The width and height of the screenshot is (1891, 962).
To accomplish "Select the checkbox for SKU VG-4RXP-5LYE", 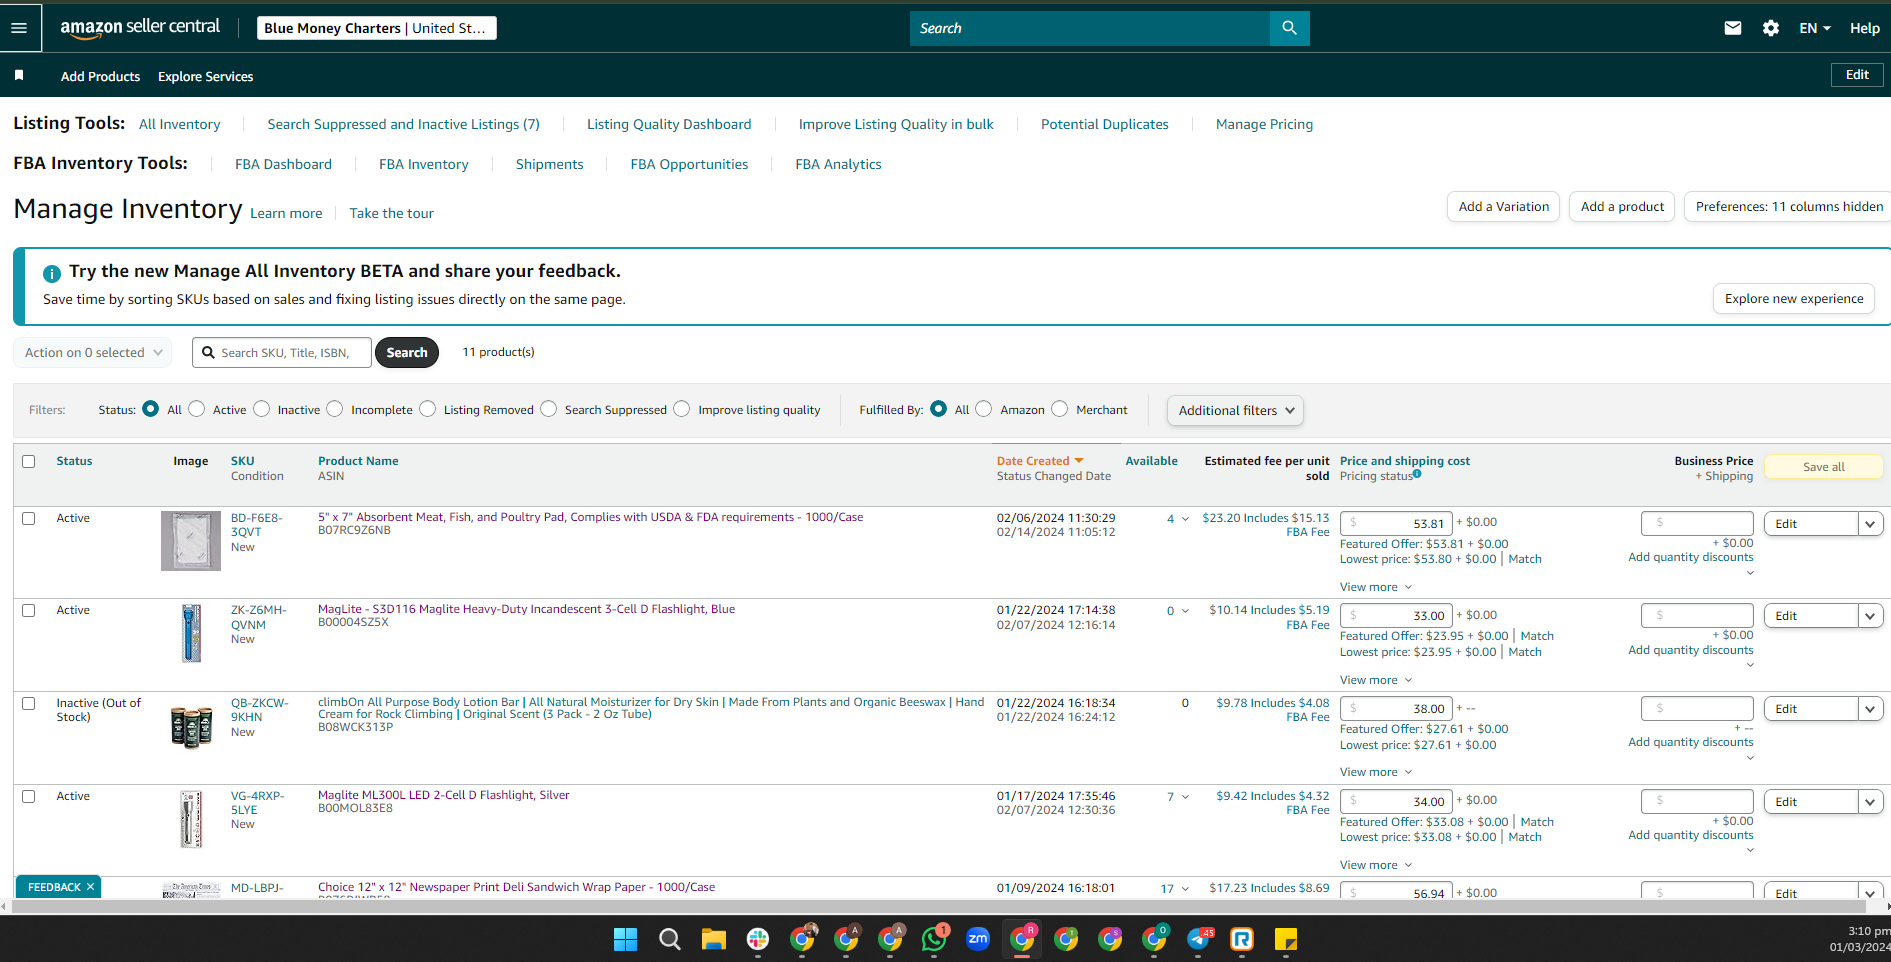I will (x=29, y=796).
